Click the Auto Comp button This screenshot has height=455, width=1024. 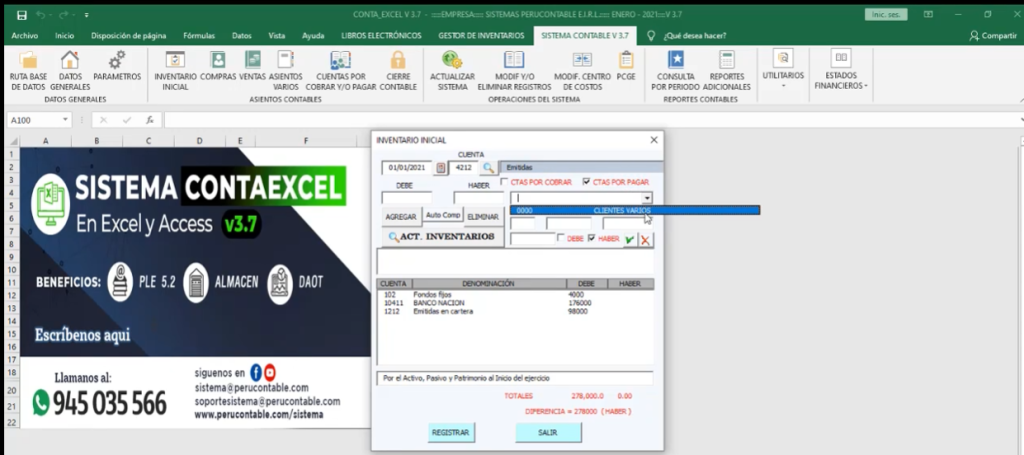coord(443,215)
